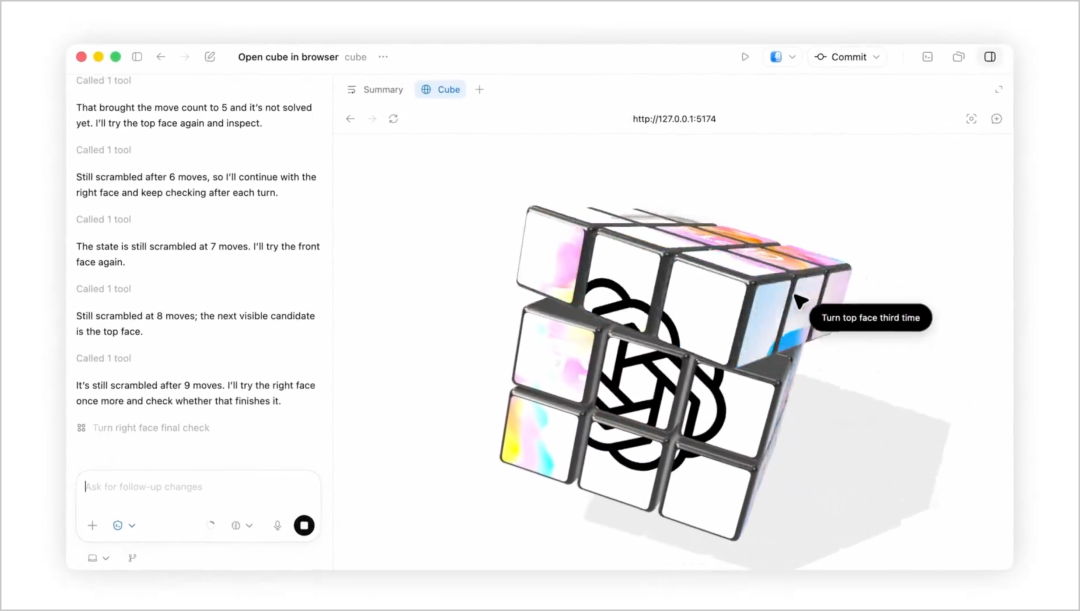
Task: Open the chevron beside the agent mode icon
Action: pos(132,526)
